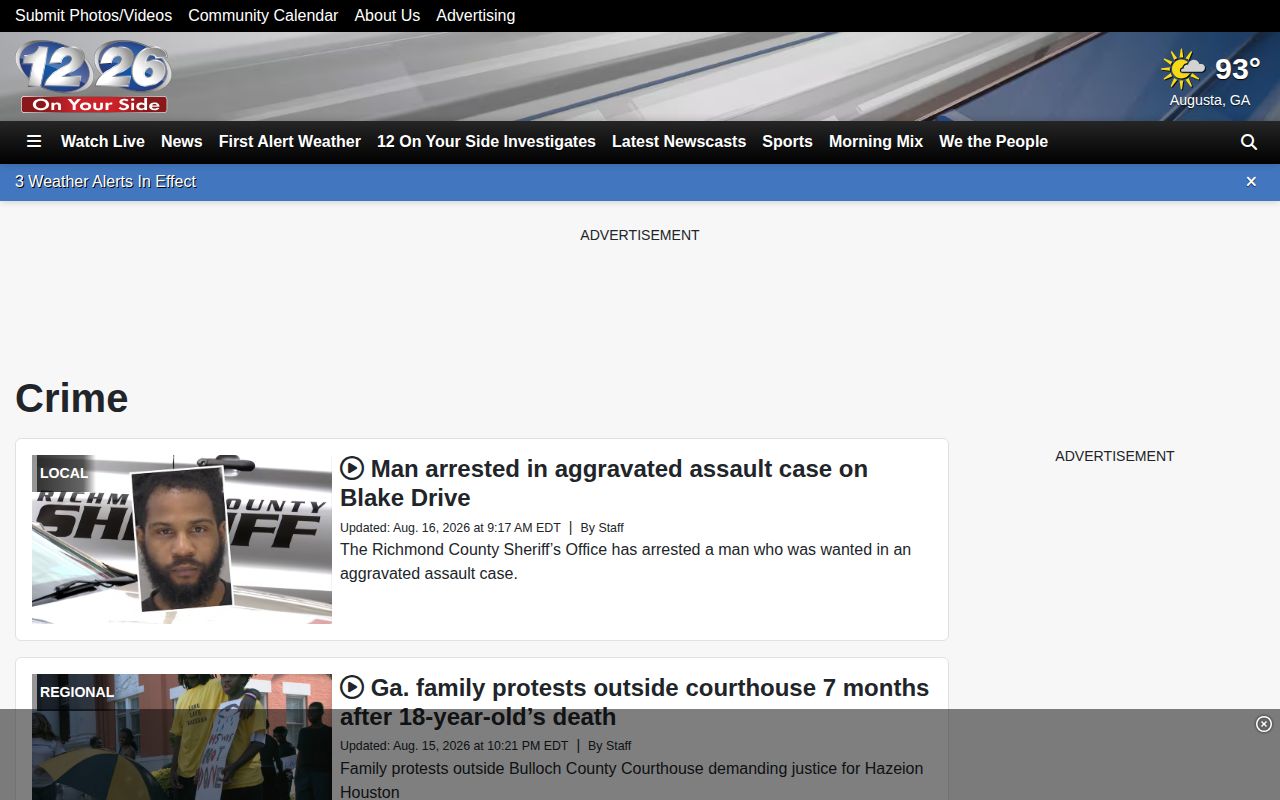1280x800 pixels.
Task: Open Ga. family protests outside courthouse headline
Action: (634, 702)
